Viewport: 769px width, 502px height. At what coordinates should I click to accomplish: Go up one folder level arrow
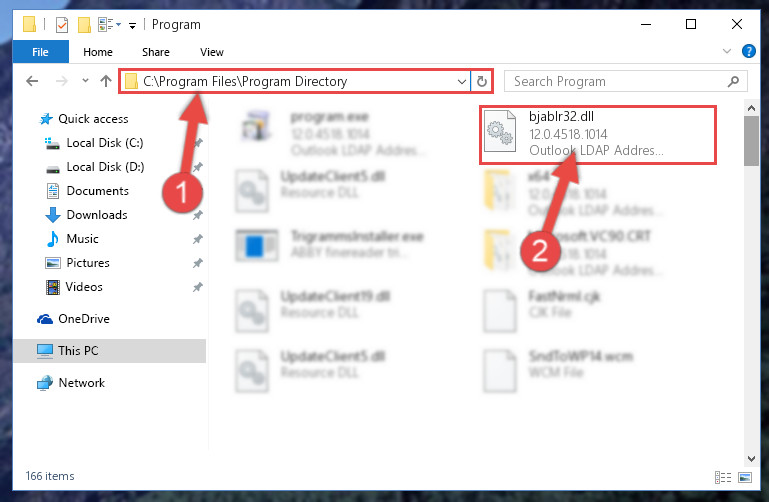(x=106, y=81)
